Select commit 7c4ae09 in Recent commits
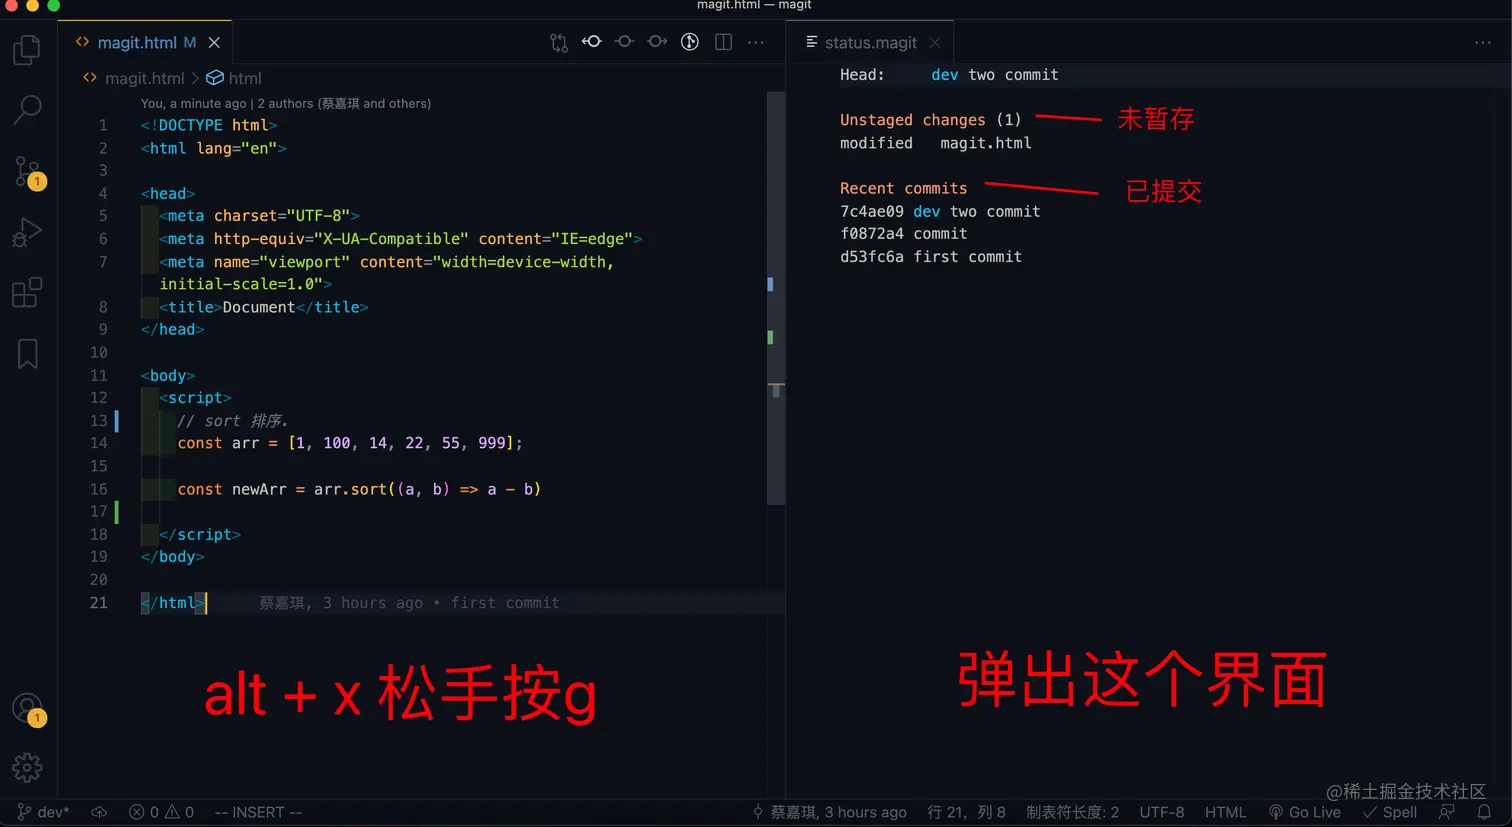This screenshot has width=1512, height=827. [x=940, y=211]
